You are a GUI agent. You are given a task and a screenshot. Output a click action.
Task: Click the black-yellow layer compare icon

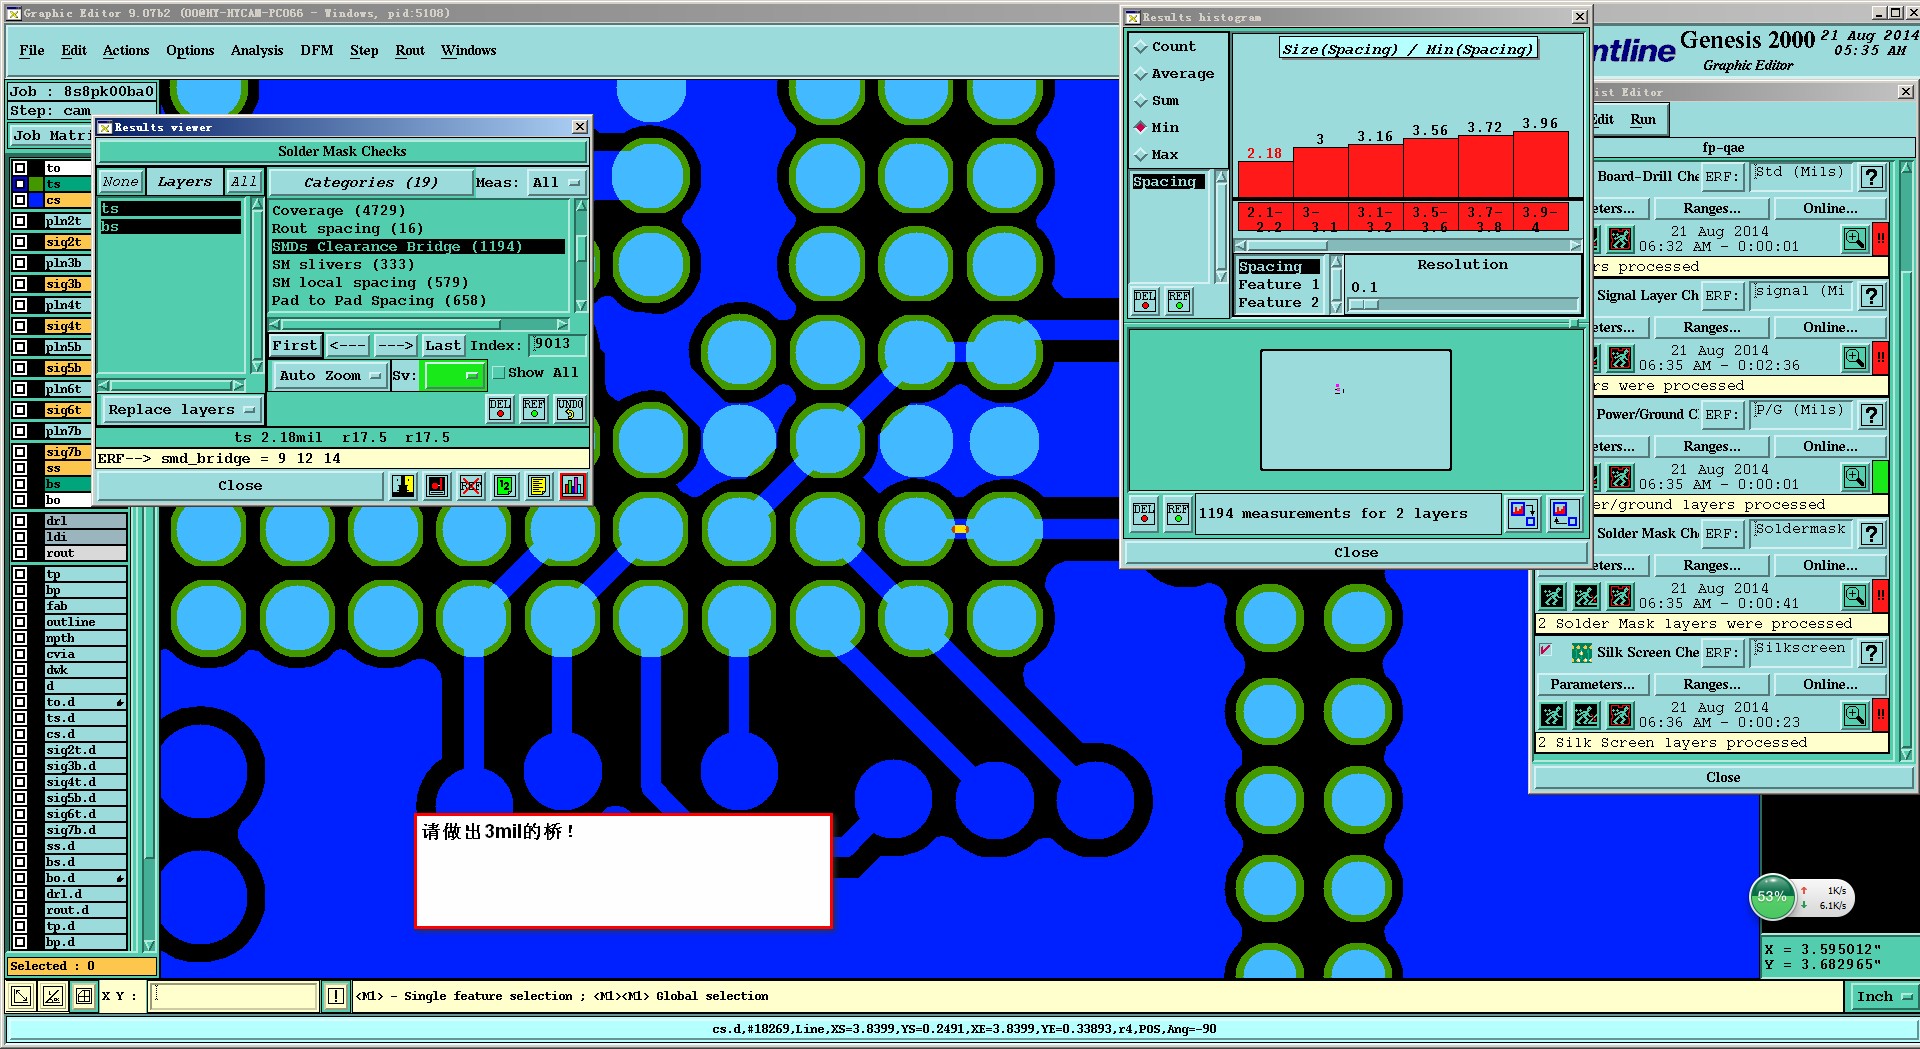point(403,486)
